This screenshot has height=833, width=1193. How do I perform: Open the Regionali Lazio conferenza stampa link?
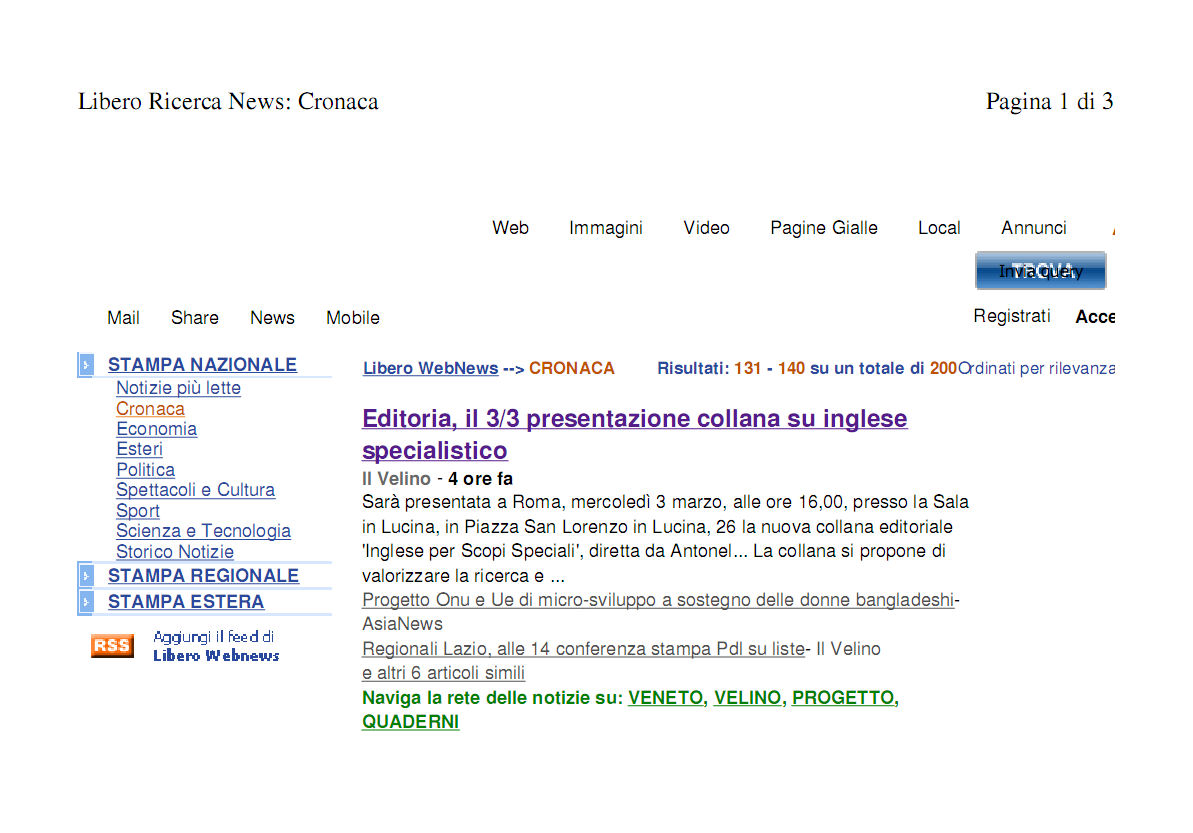point(584,649)
